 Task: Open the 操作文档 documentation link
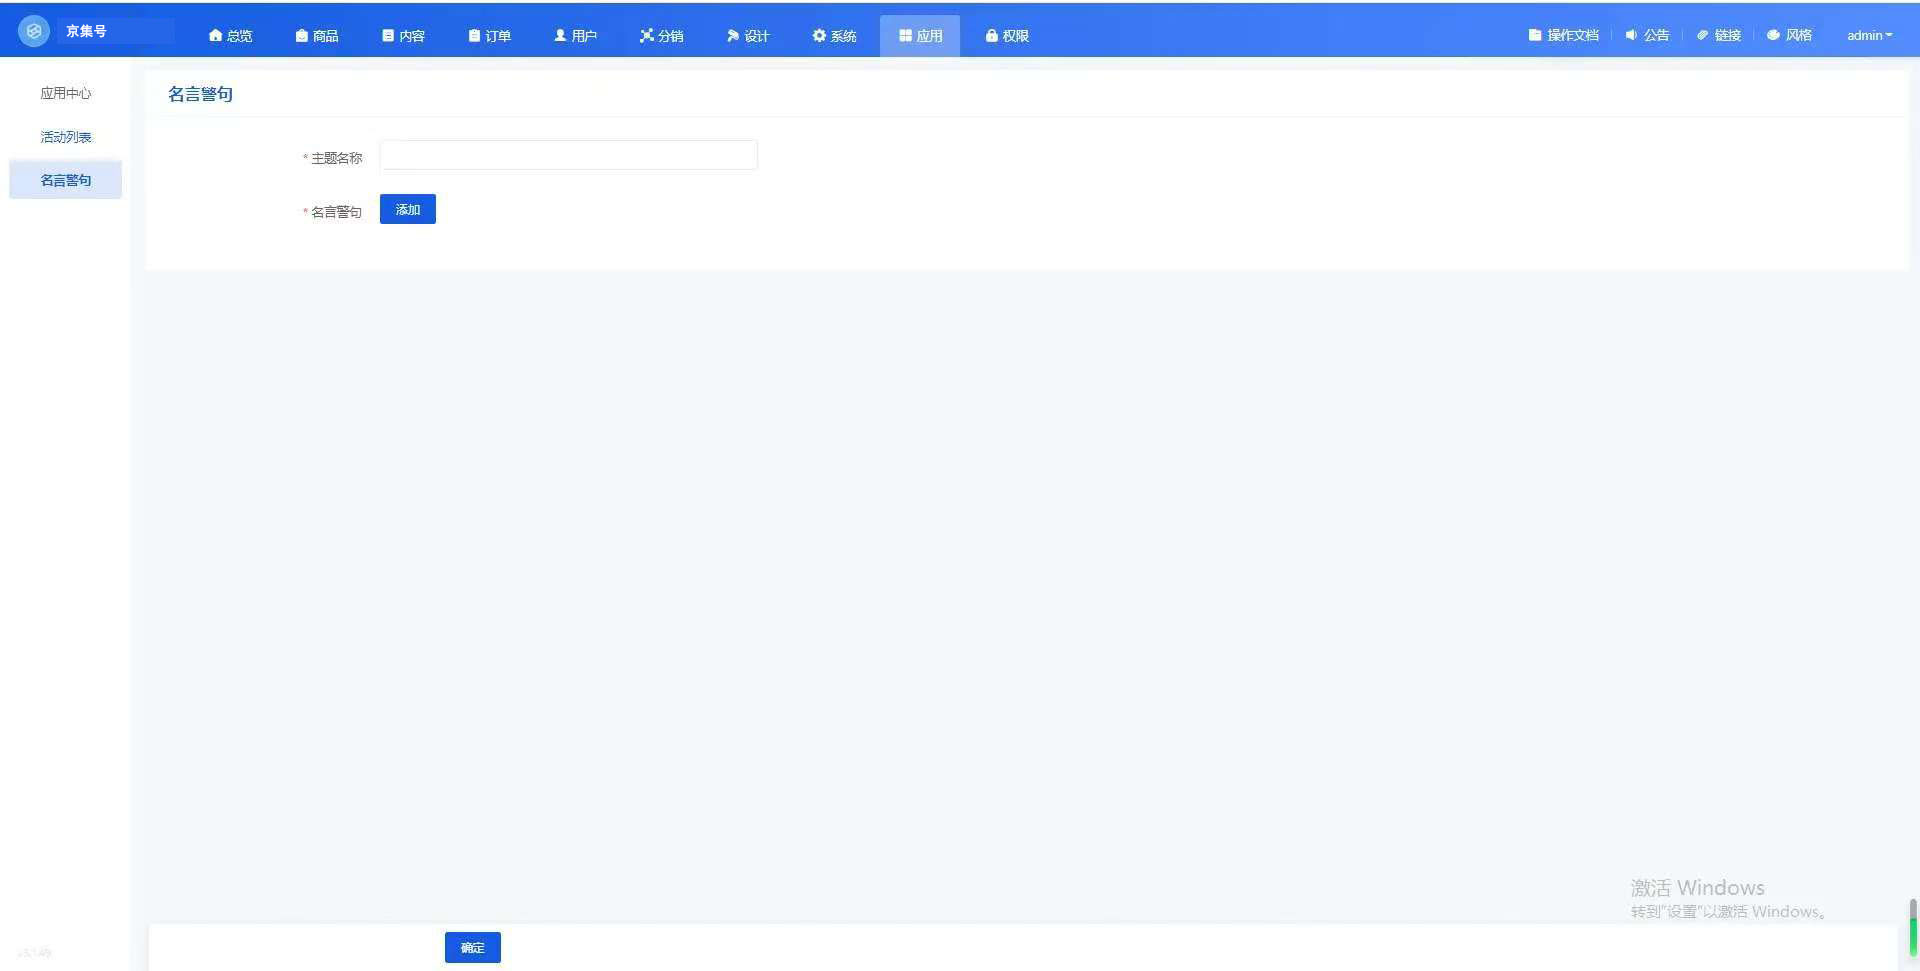click(x=1563, y=35)
